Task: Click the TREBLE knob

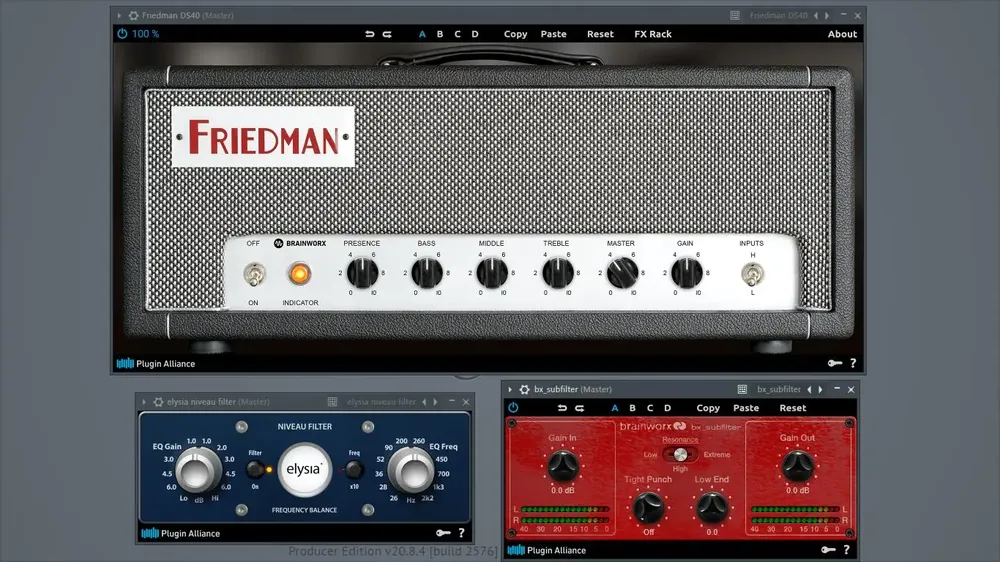Action: coord(557,274)
